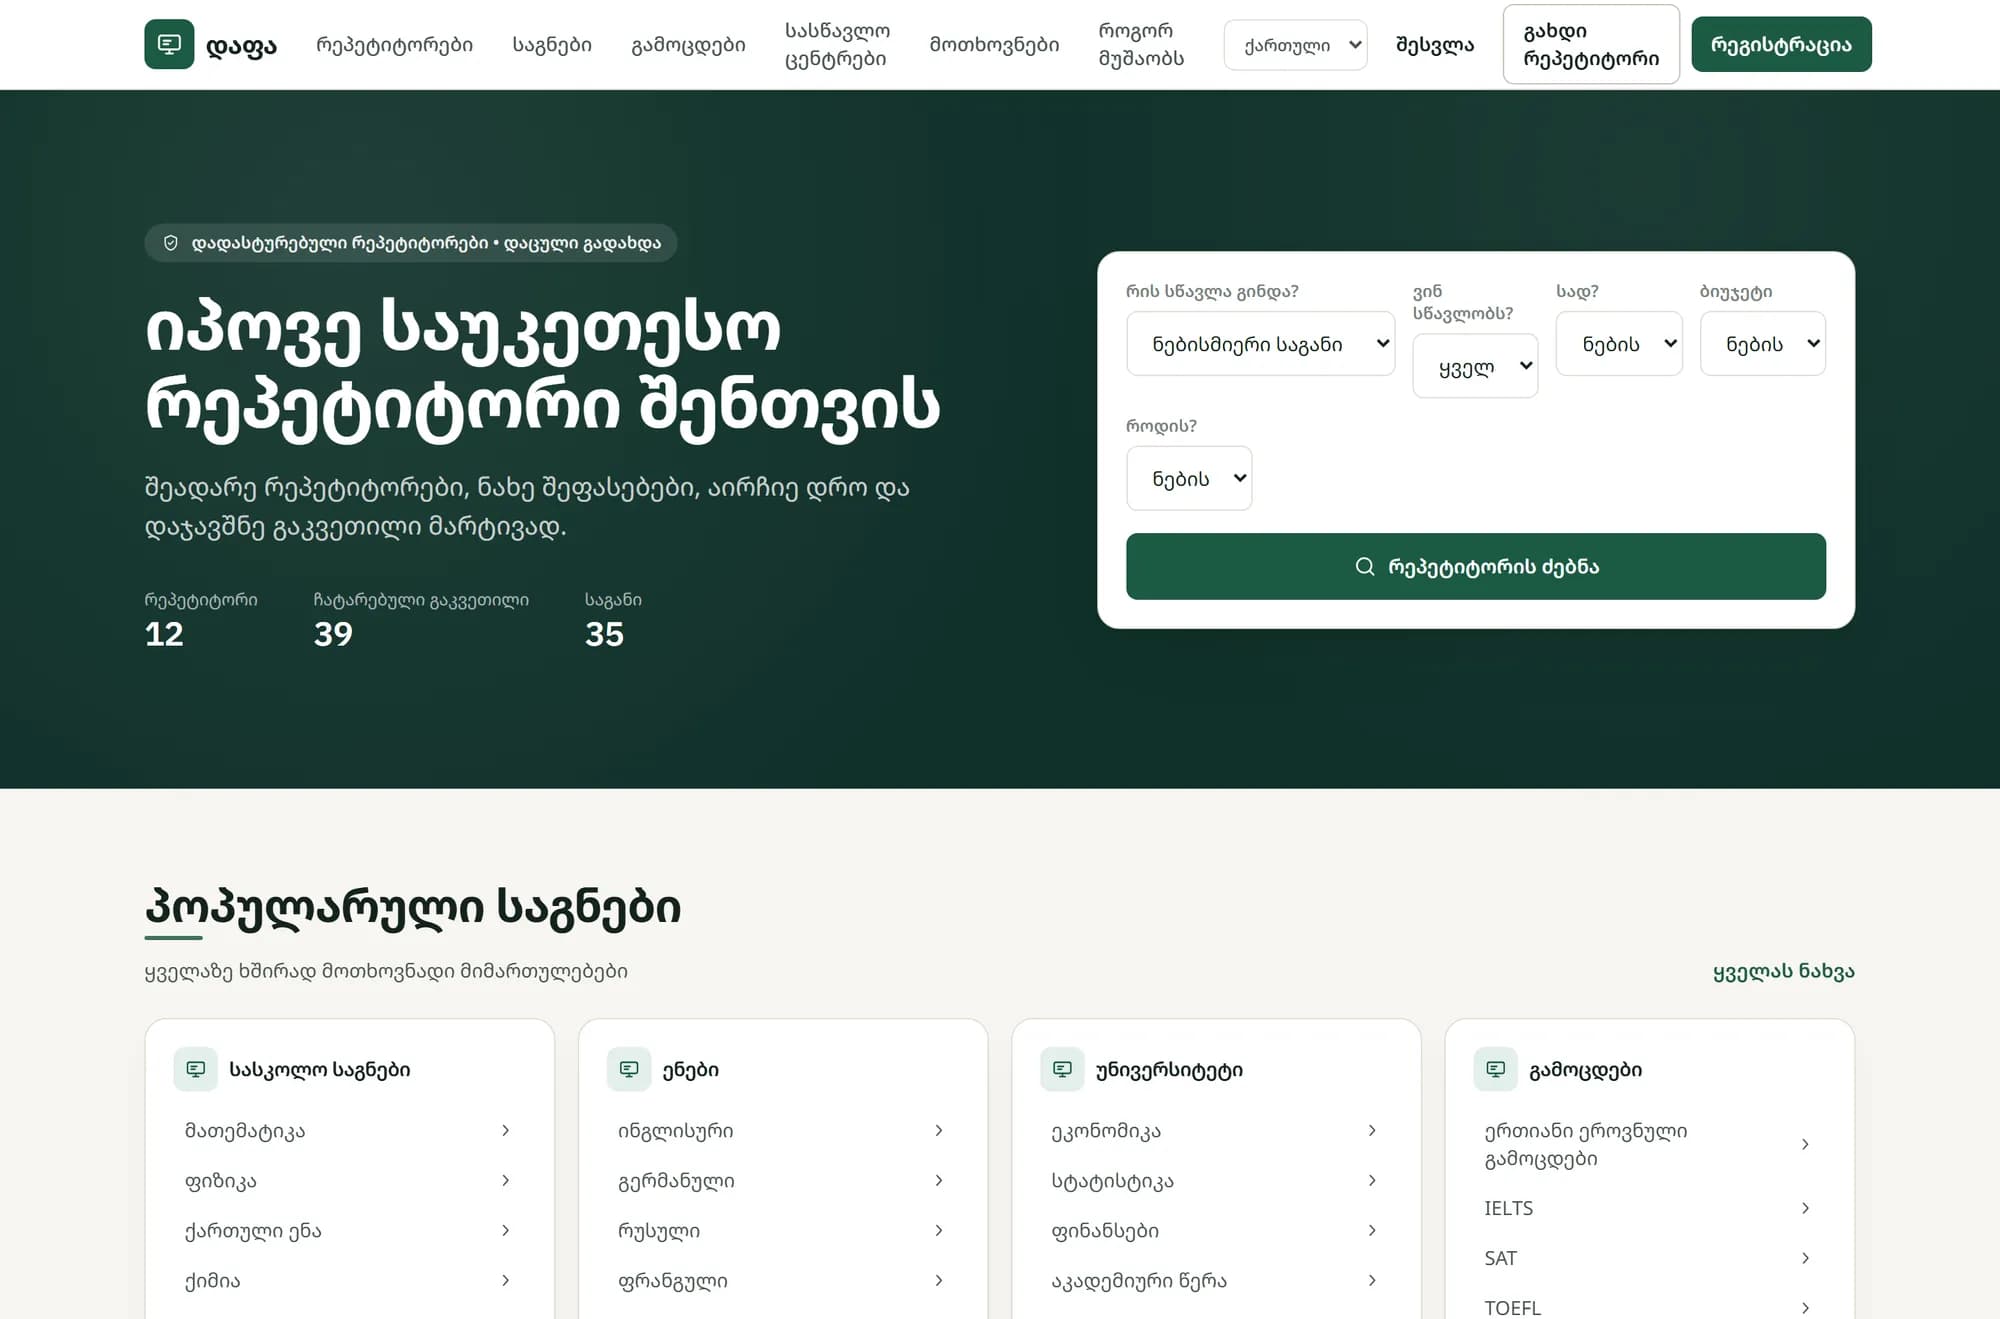Open რეპეტიტორები in navigation menu
Screen dimensions: 2000x1319
[x=395, y=45]
